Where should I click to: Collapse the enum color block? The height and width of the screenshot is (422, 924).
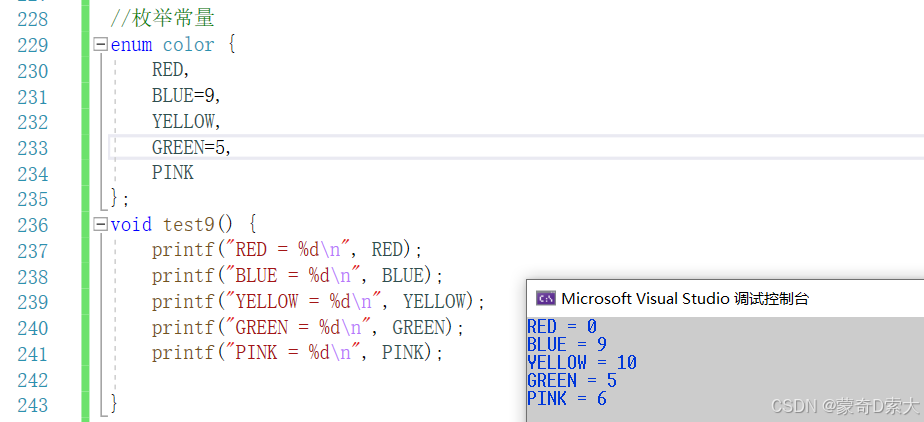101,45
